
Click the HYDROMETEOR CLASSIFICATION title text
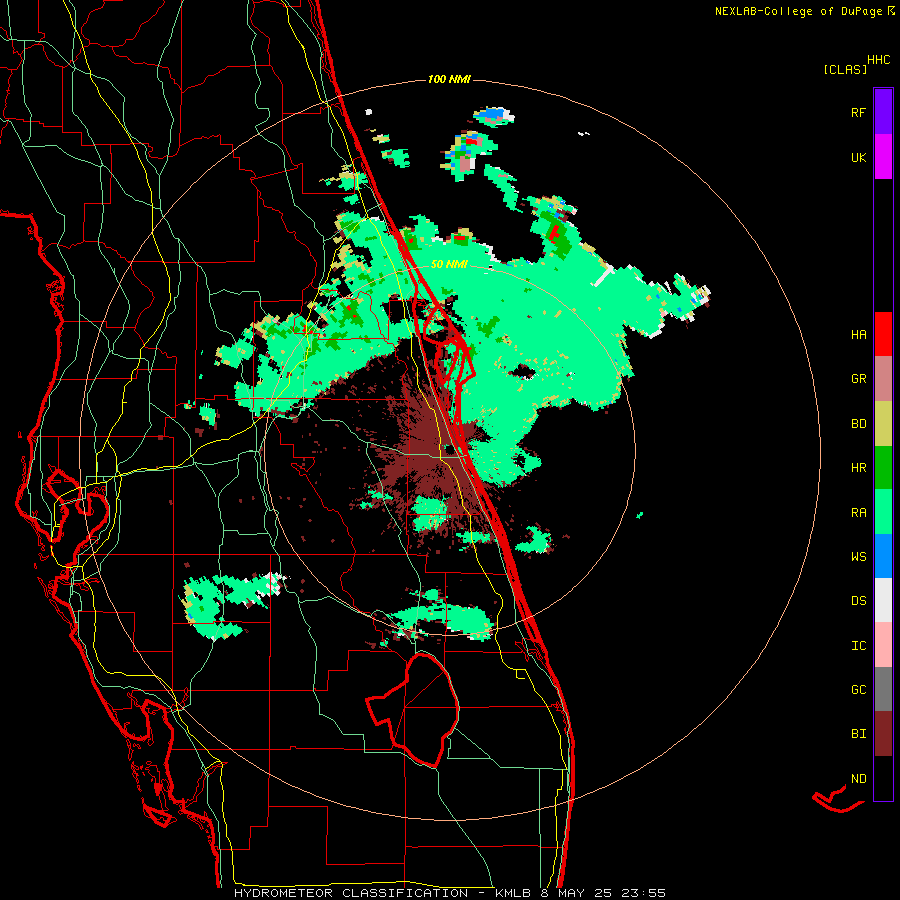pyautogui.click(x=351, y=893)
